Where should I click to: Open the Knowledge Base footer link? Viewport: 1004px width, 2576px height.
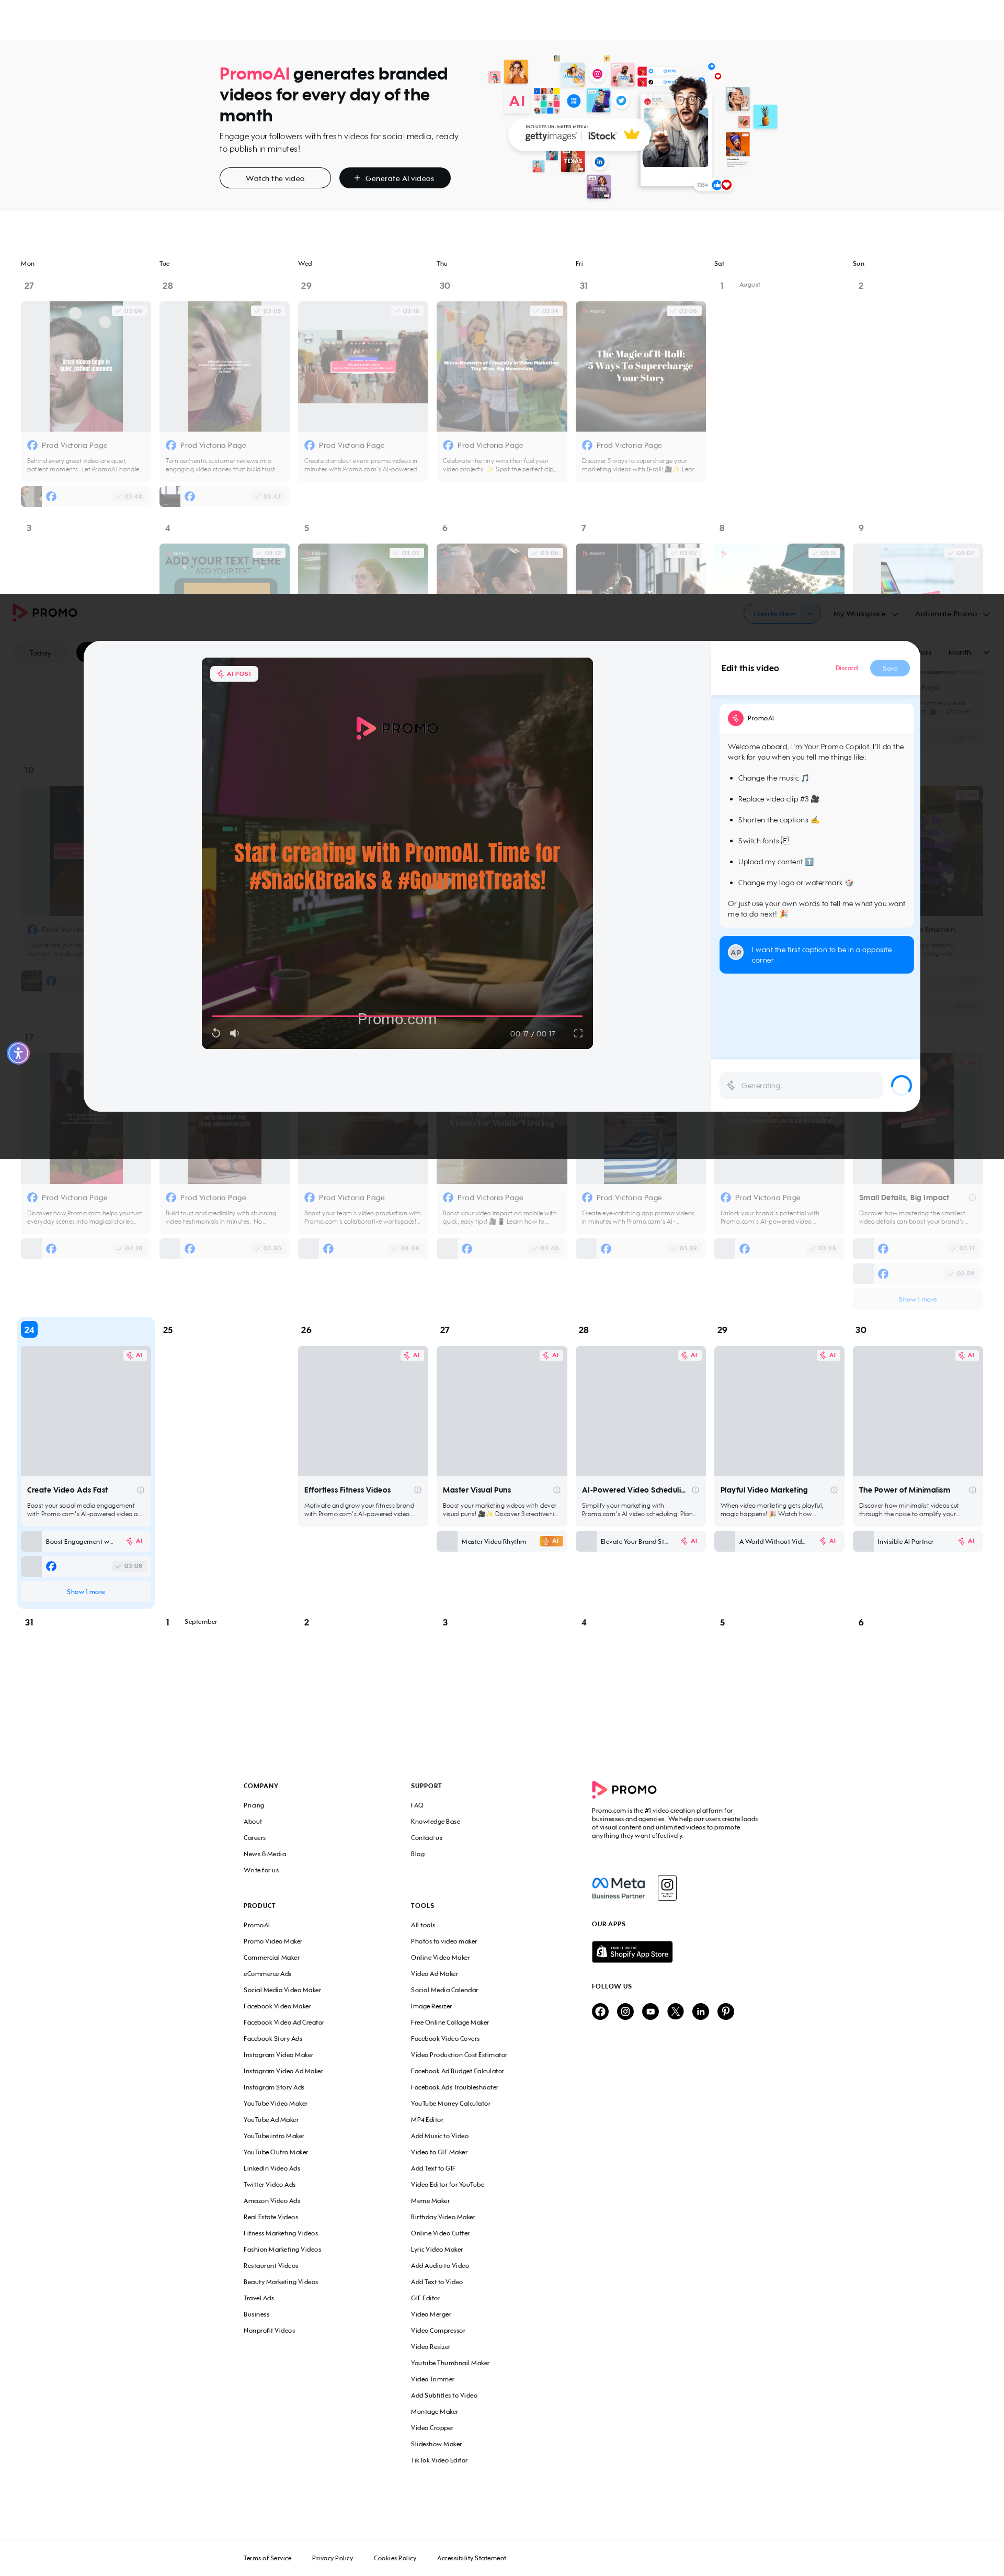[x=435, y=1821]
